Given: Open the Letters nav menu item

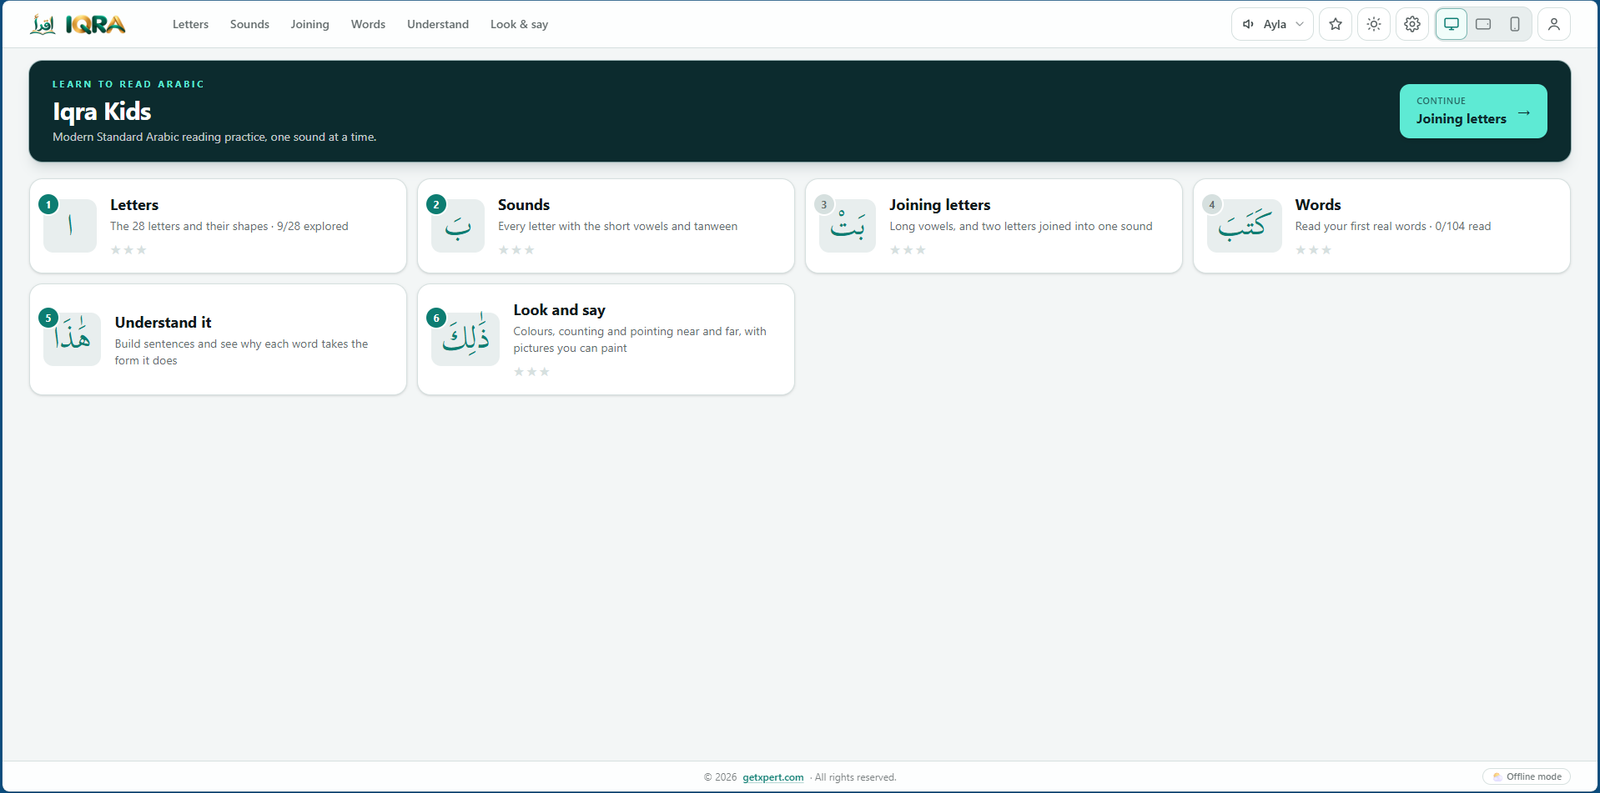Looking at the screenshot, I should (x=190, y=24).
